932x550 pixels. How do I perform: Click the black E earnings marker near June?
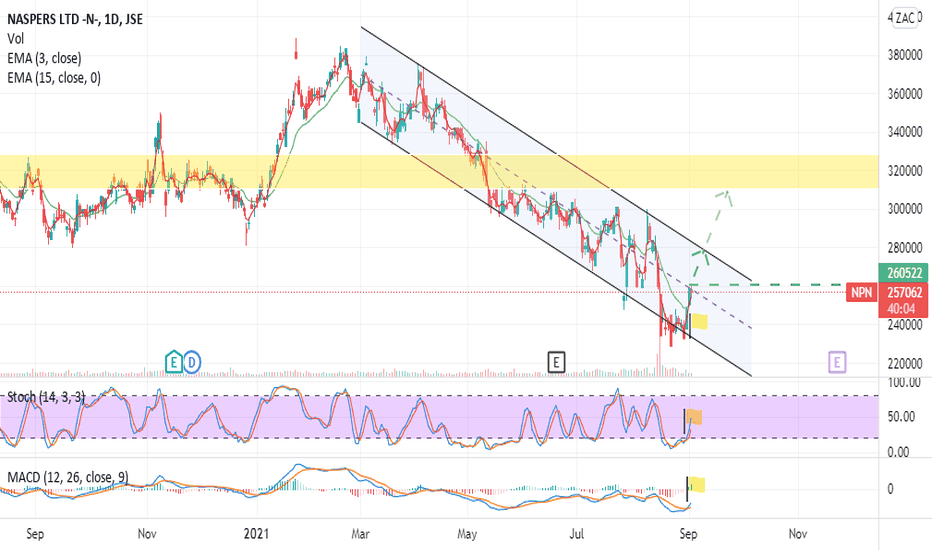[x=556, y=362]
